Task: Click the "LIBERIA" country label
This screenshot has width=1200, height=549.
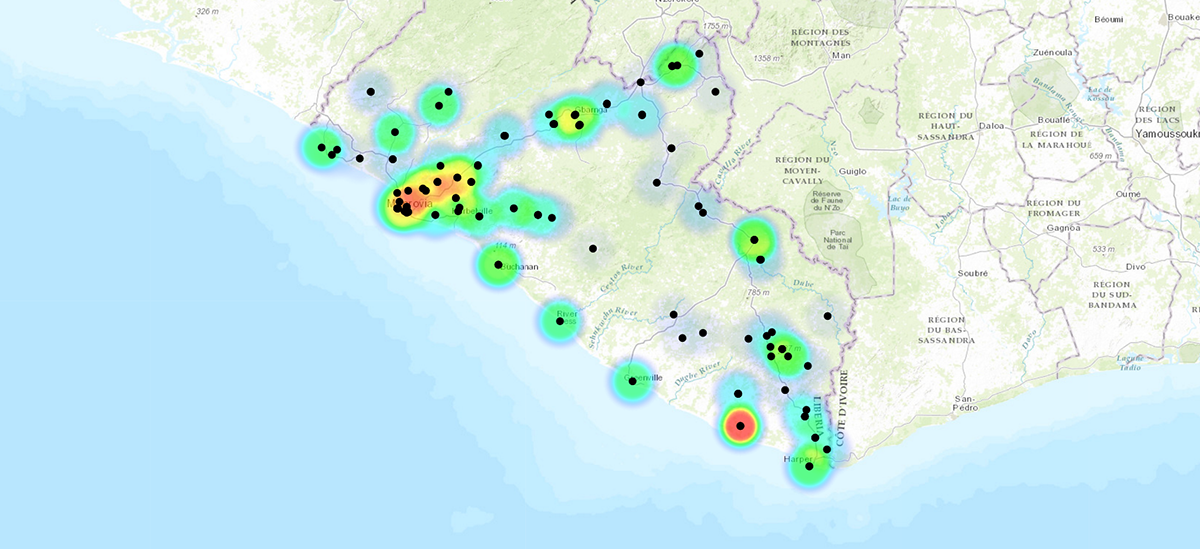Action: tap(818, 415)
